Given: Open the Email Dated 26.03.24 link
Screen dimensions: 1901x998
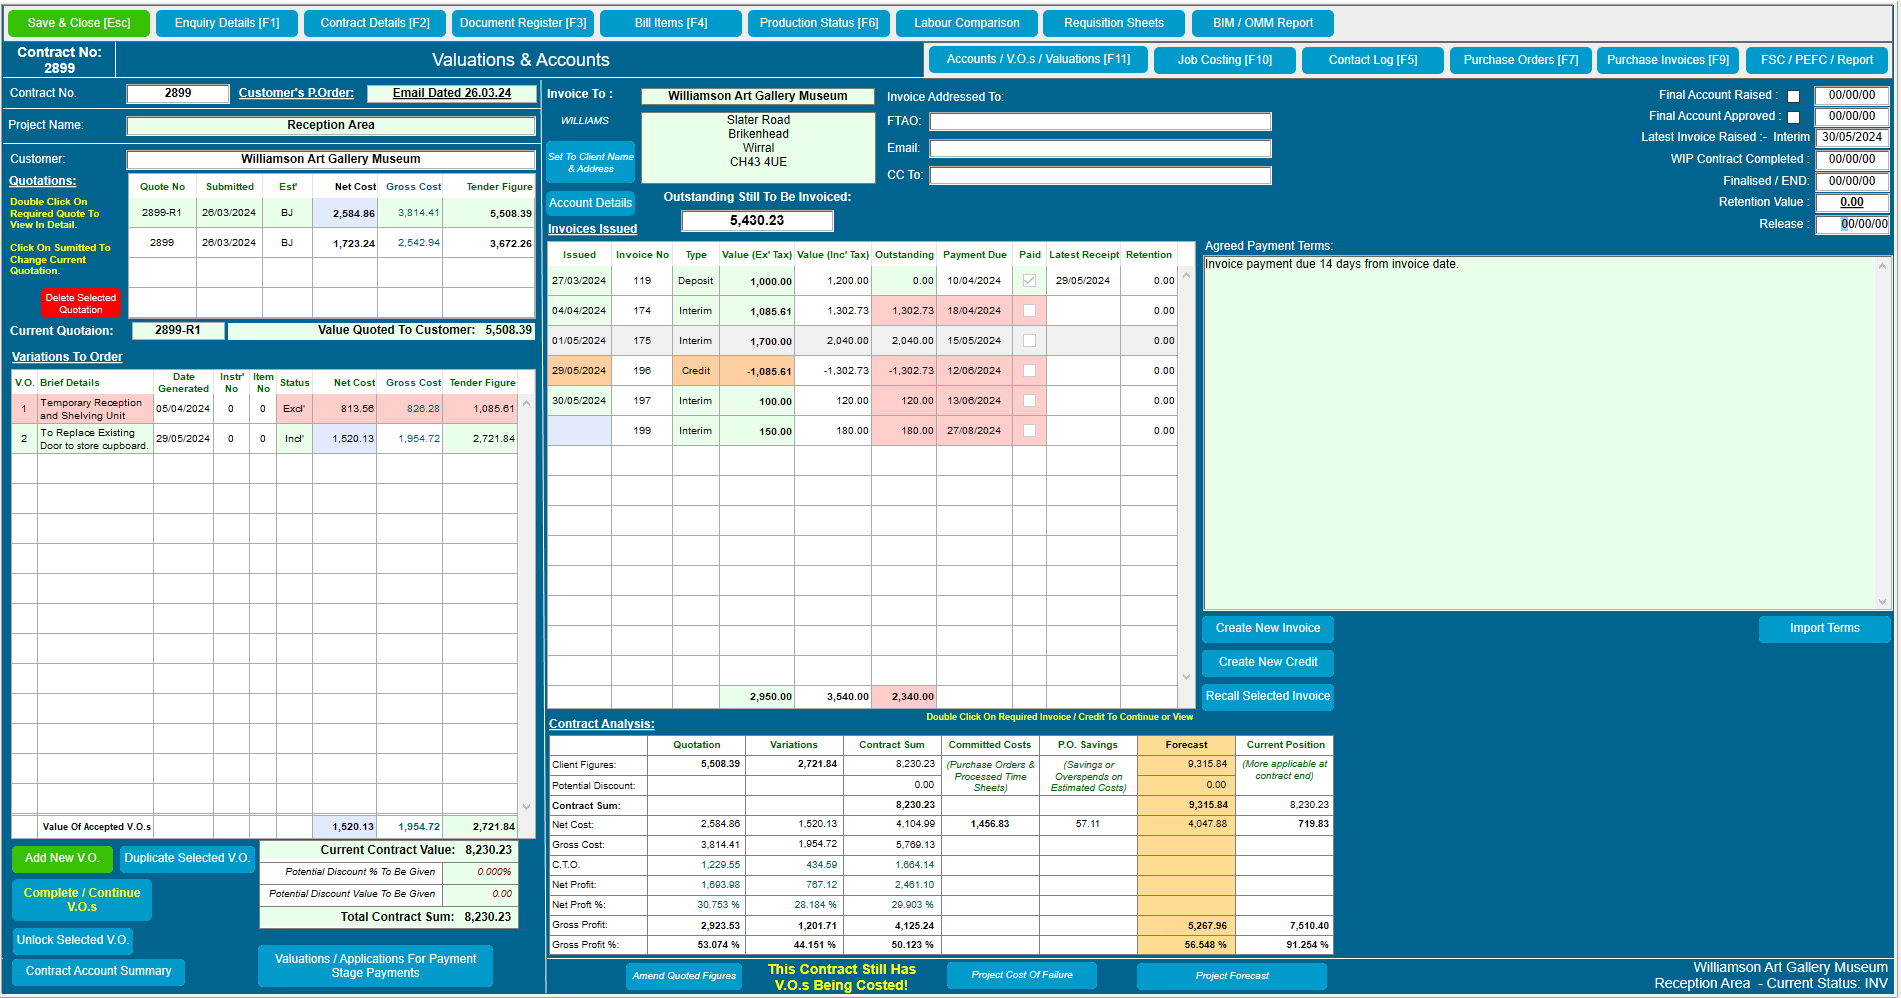Looking at the screenshot, I should click(x=451, y=93).
